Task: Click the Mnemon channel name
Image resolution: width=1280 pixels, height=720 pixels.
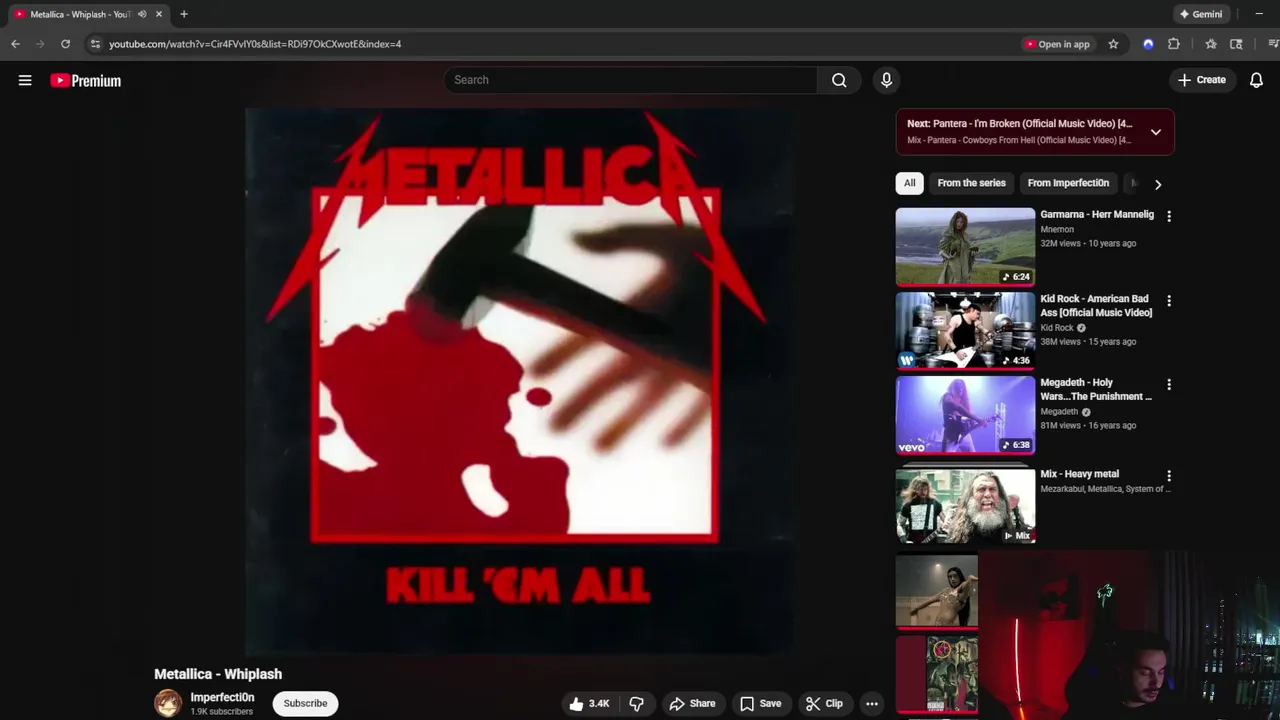Action: coord(1057,229)
